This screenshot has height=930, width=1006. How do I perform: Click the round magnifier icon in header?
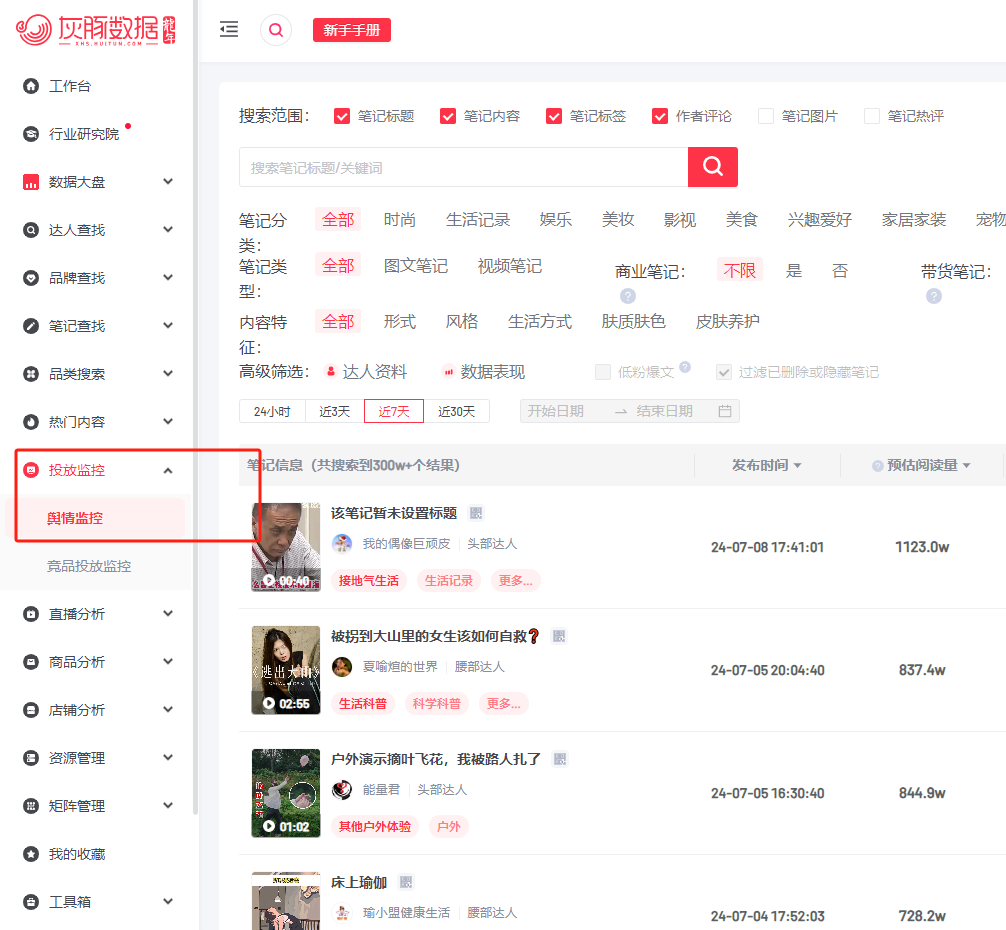coord(276,30)
